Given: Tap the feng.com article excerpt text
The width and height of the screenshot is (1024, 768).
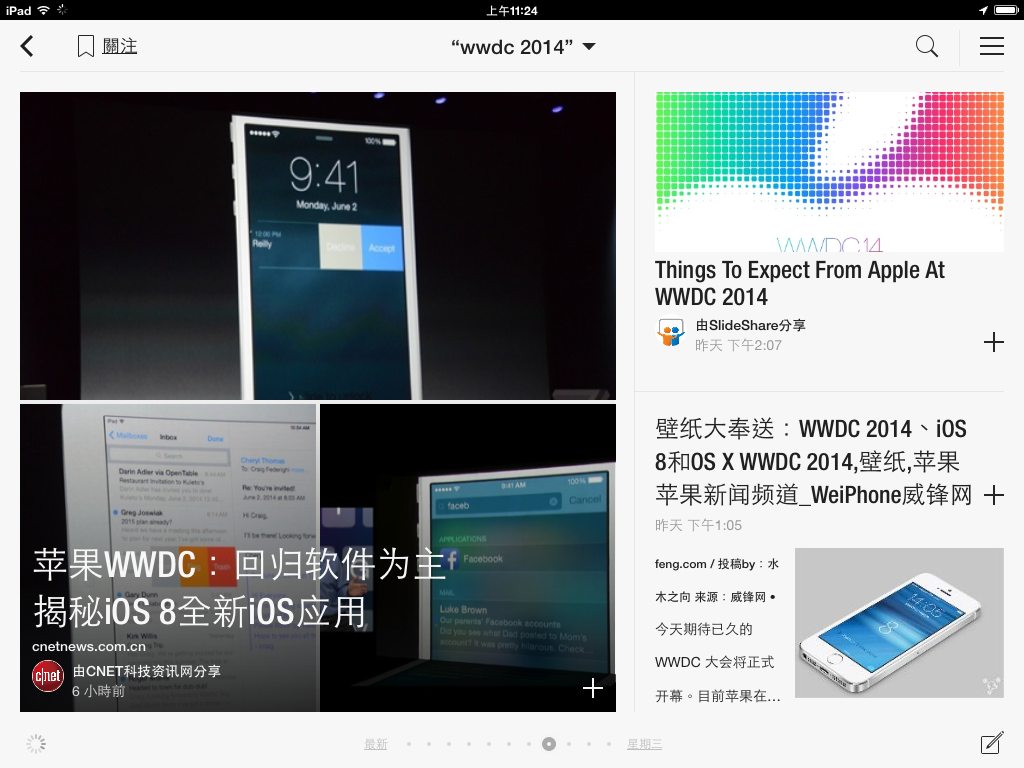Looking at the screenshot, I should pyautogui.click(x=718, y=630).
